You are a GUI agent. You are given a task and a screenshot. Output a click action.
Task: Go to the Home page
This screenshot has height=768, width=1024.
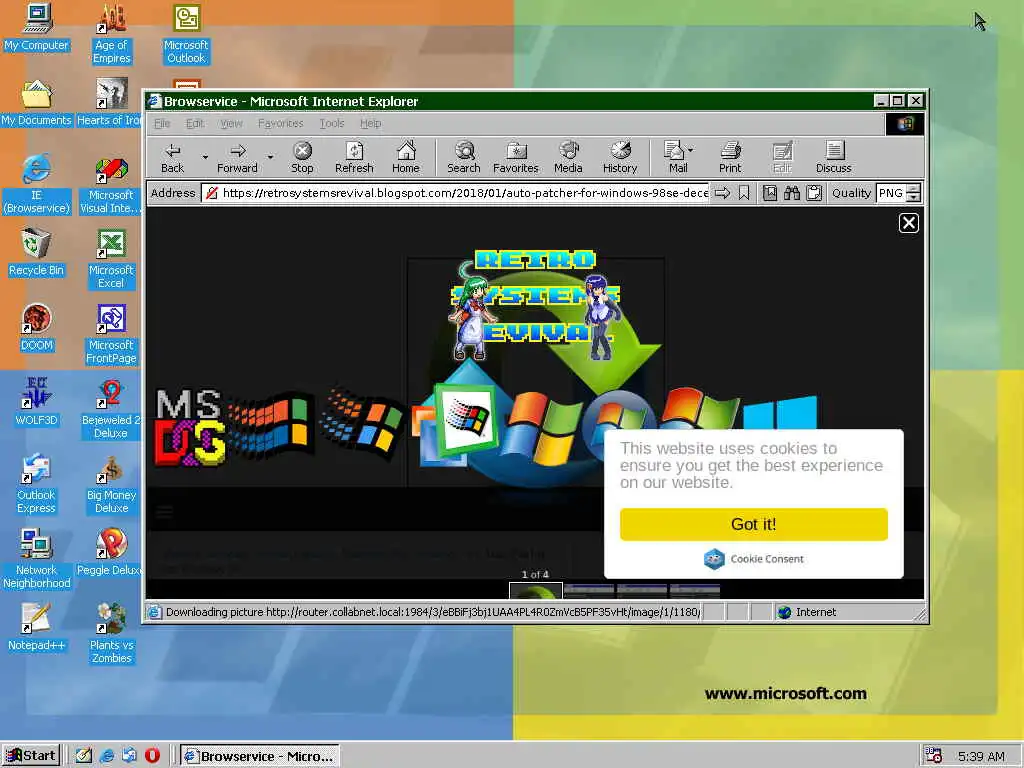[x=406, y=157]
